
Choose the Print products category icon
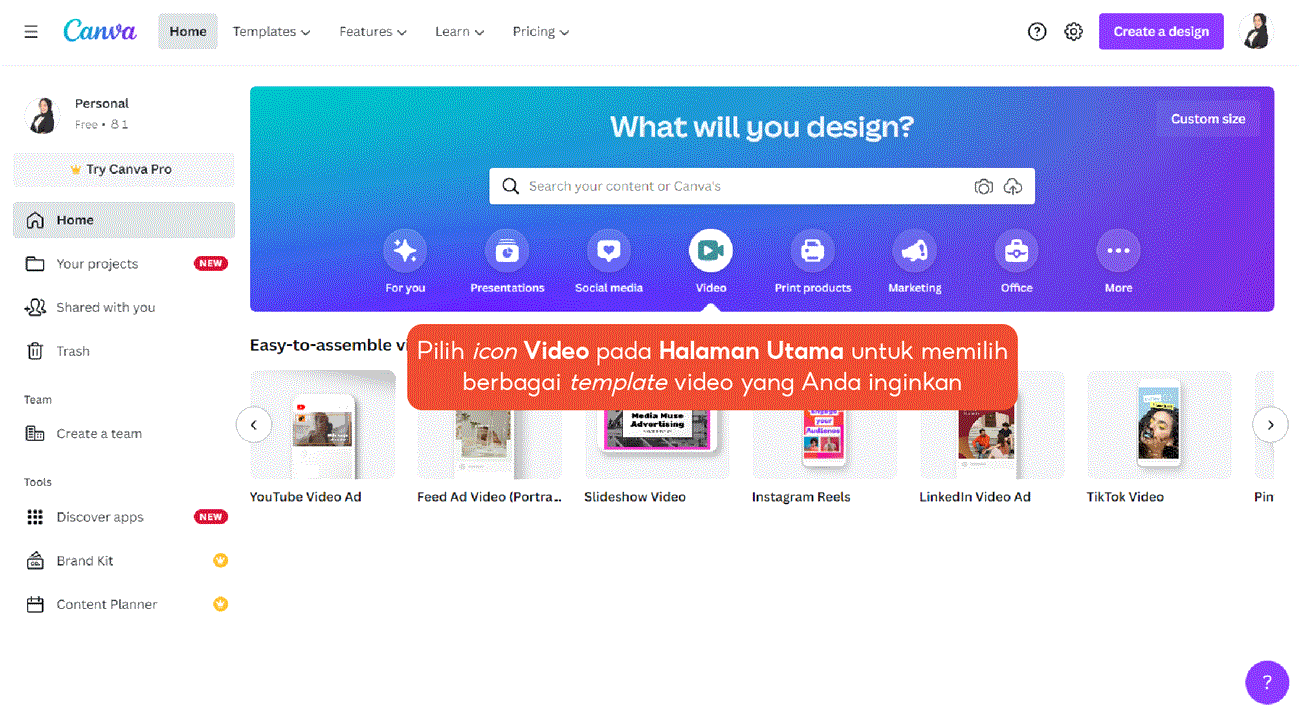tap(812, 251)
